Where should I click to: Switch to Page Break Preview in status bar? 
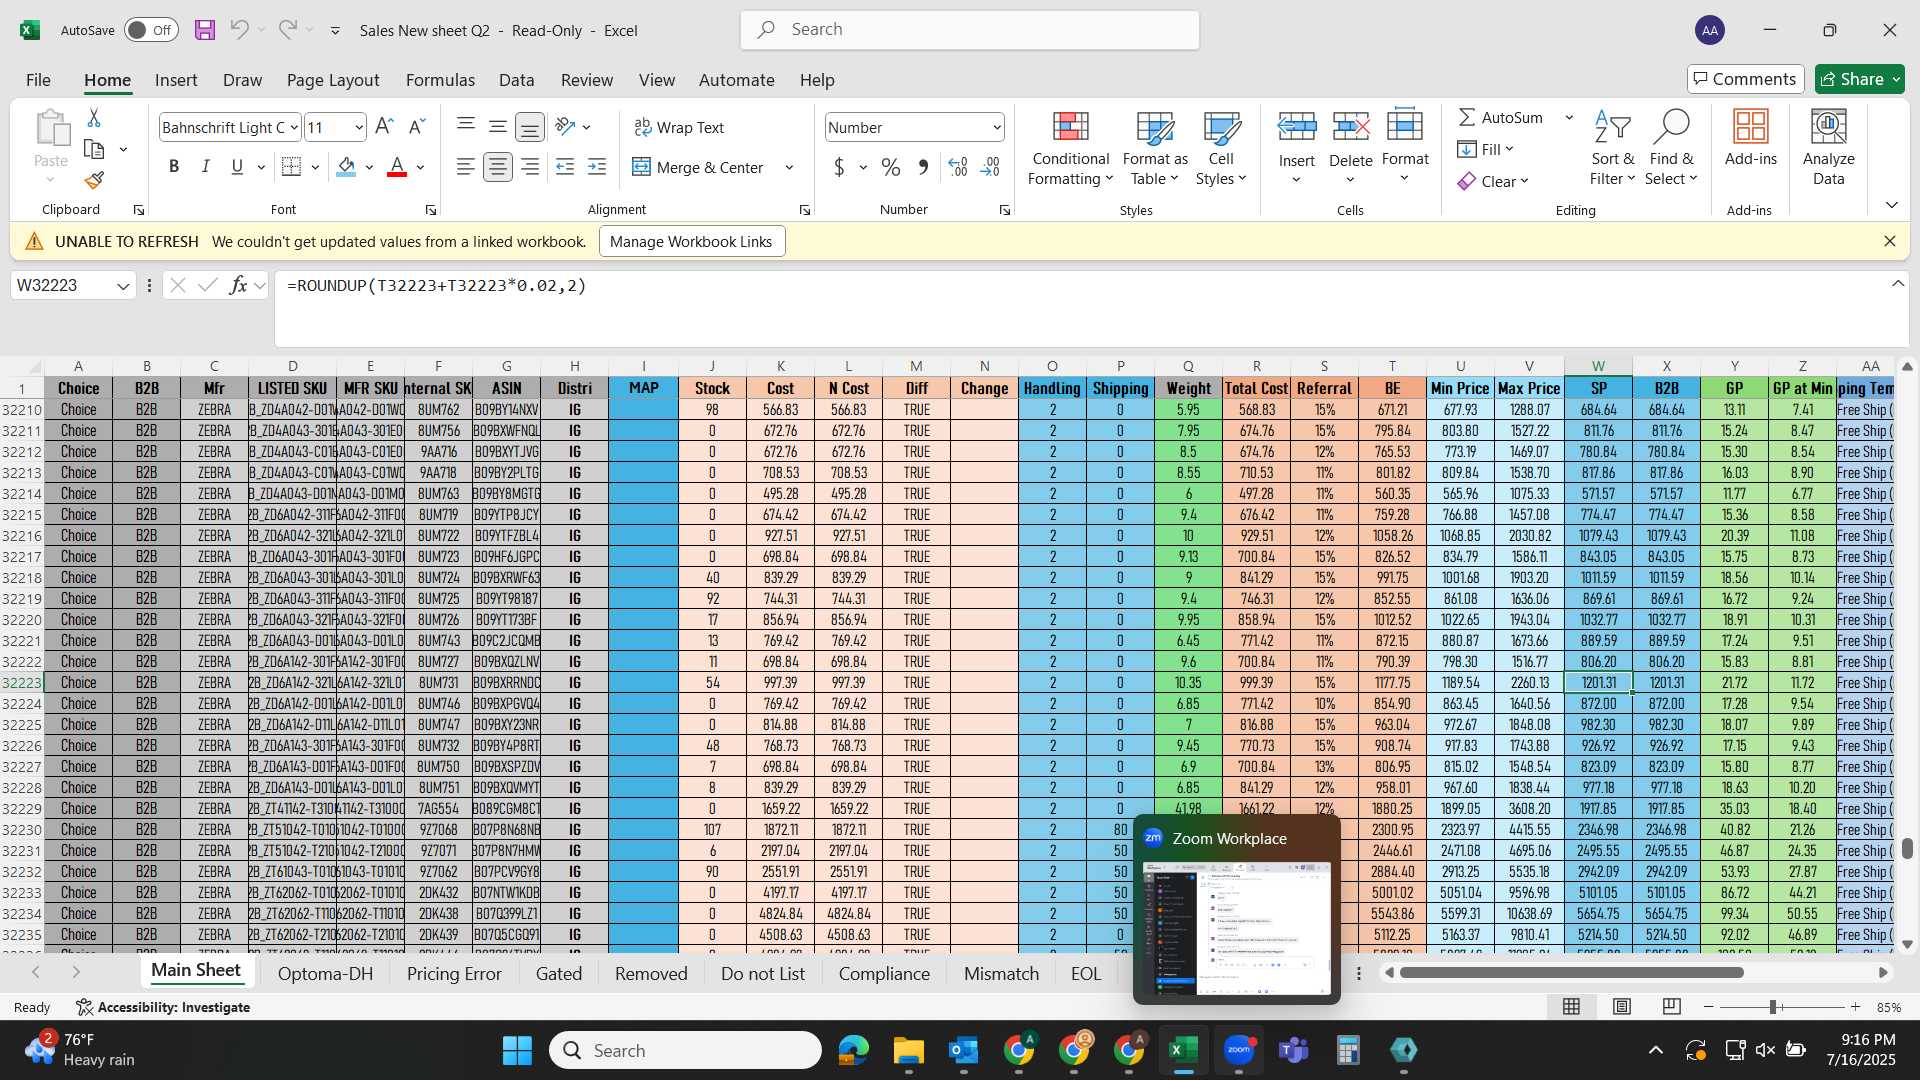click(x=1671, y=1007)
